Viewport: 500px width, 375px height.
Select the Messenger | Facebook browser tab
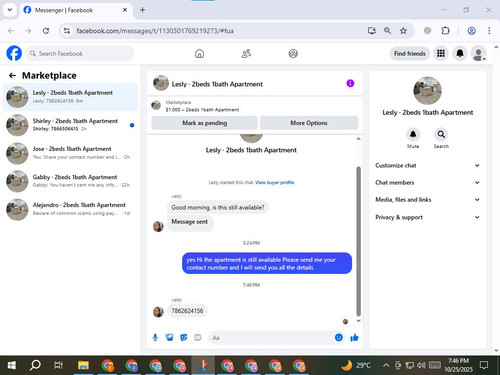coord(75,10)
